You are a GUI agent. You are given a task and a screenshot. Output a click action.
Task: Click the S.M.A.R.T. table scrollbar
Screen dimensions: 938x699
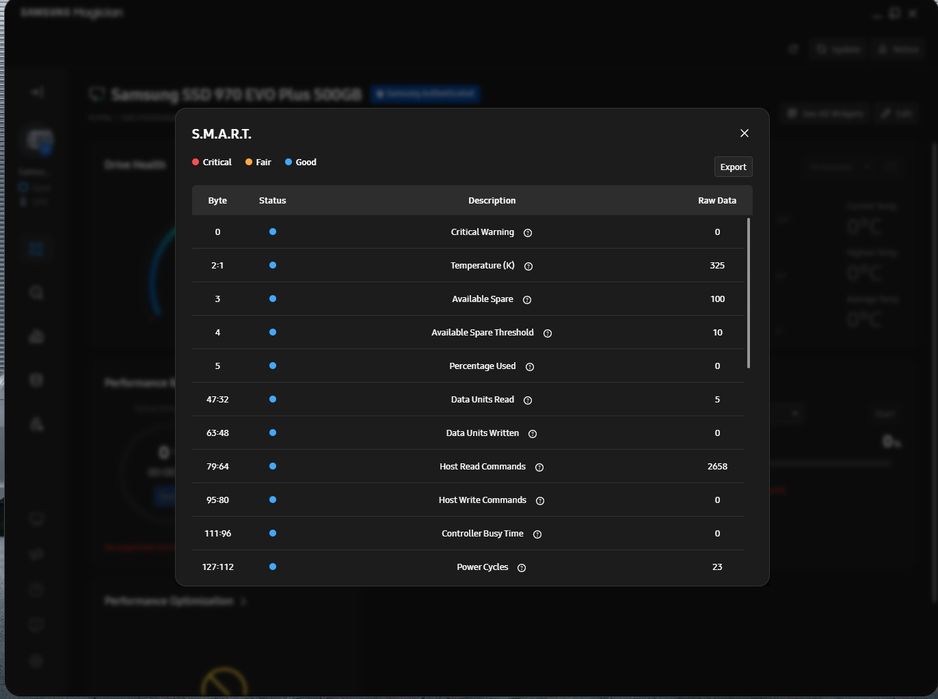click(x=748, y=293)
